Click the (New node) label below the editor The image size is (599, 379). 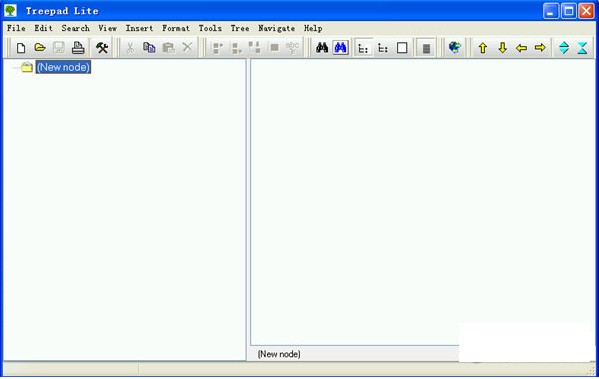click(x=279, y=354)
